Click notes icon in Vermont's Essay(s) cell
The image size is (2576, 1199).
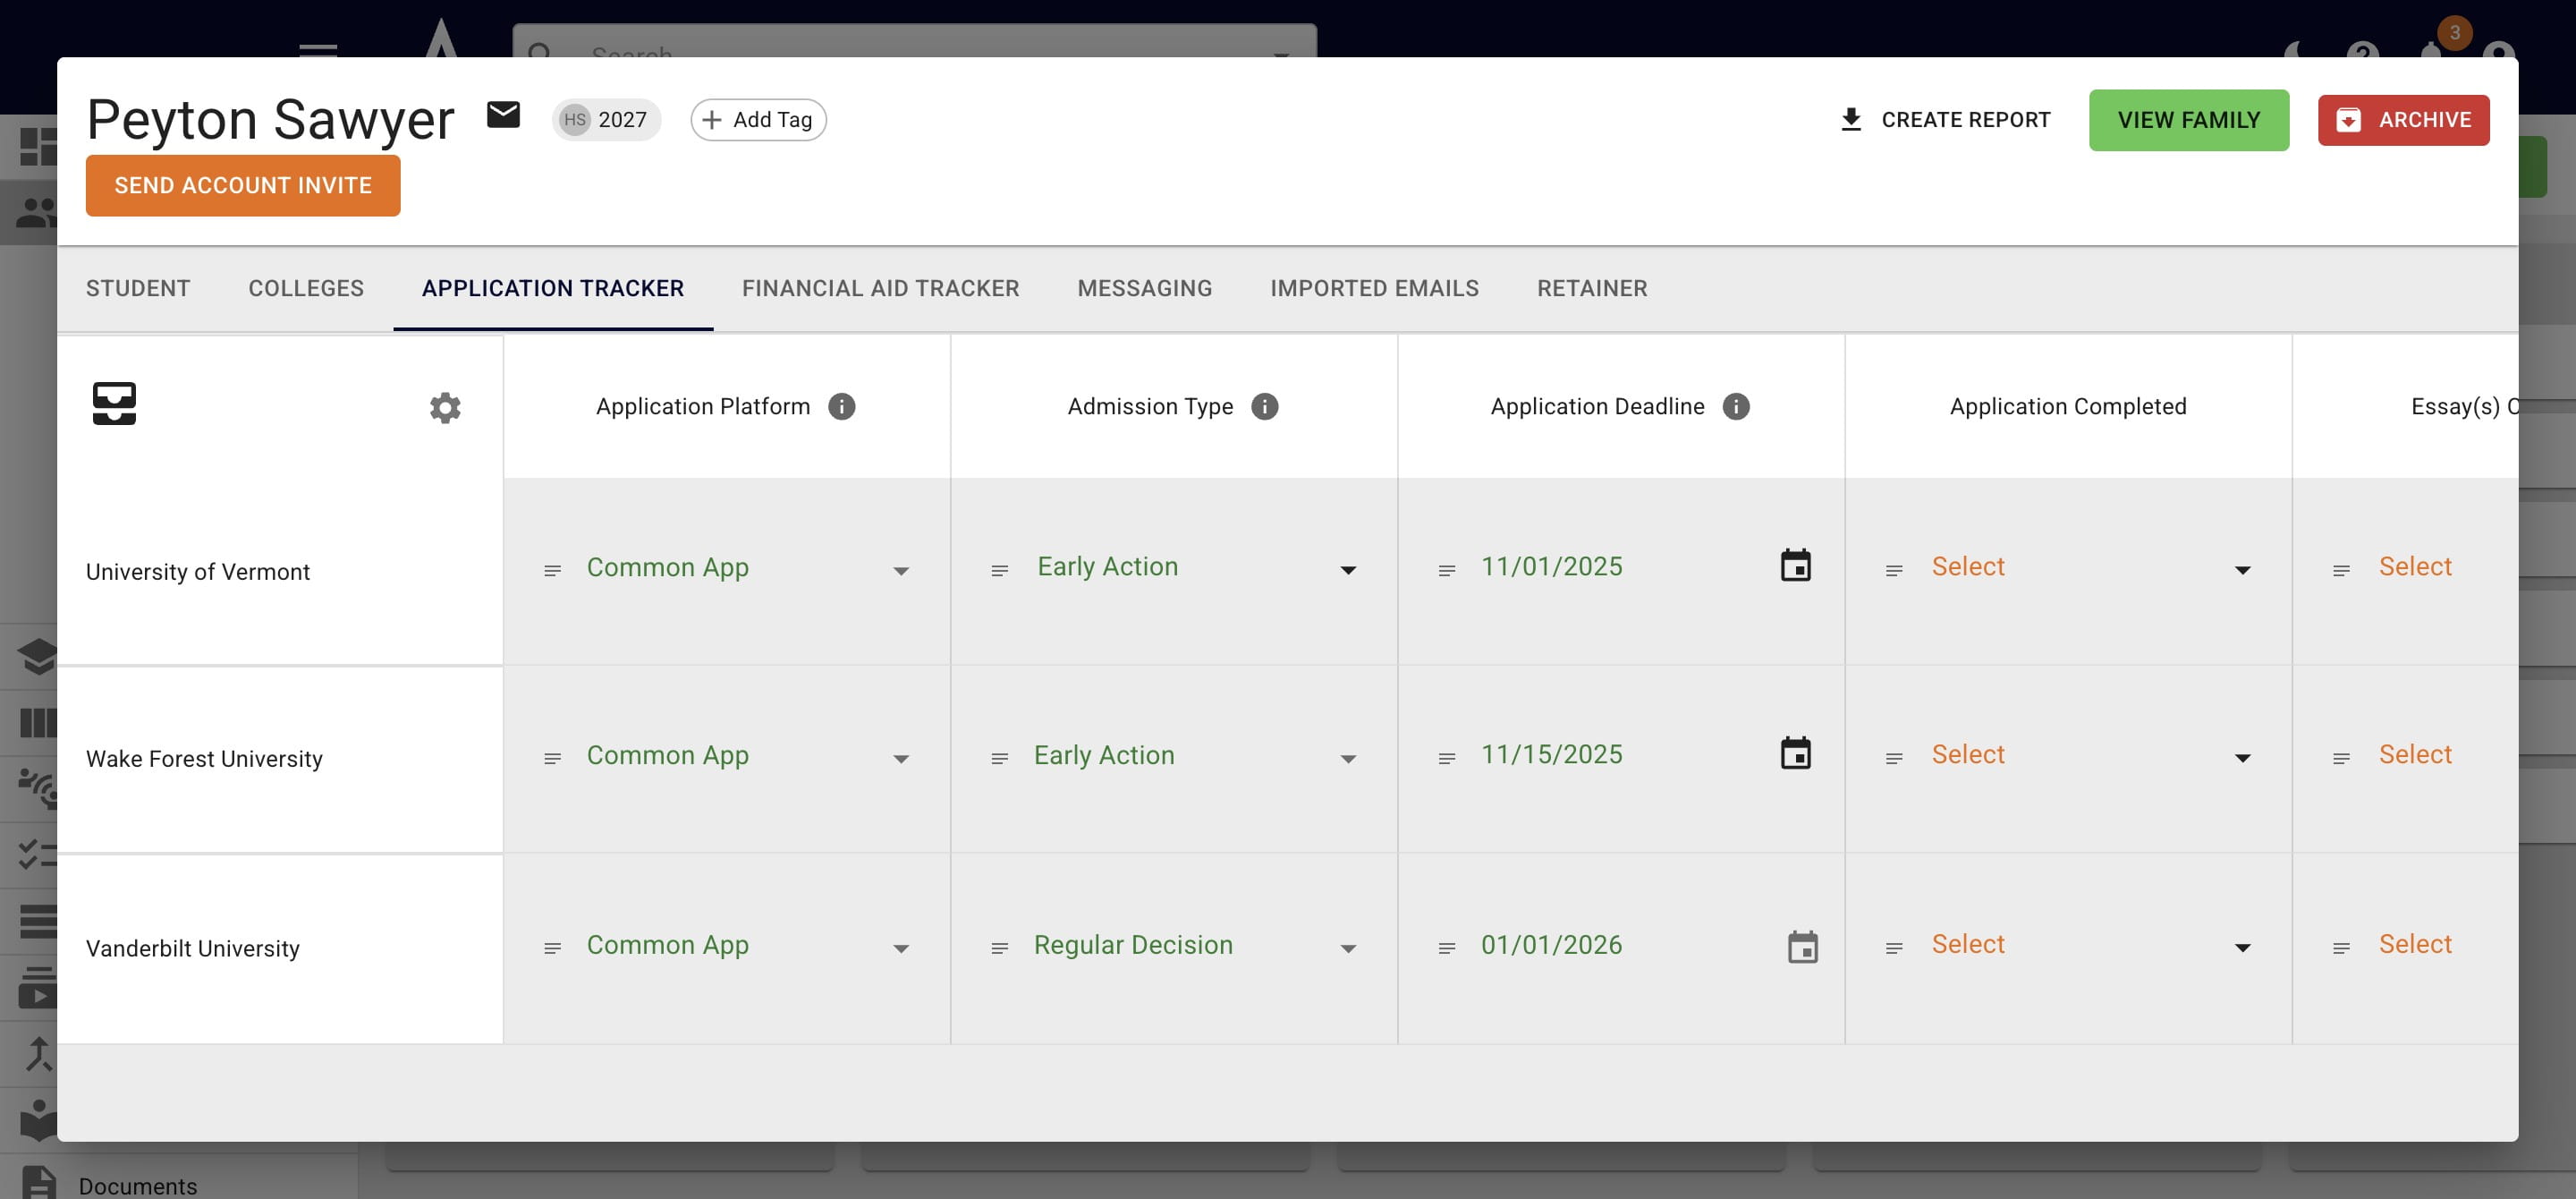[x=2340, y=570]
